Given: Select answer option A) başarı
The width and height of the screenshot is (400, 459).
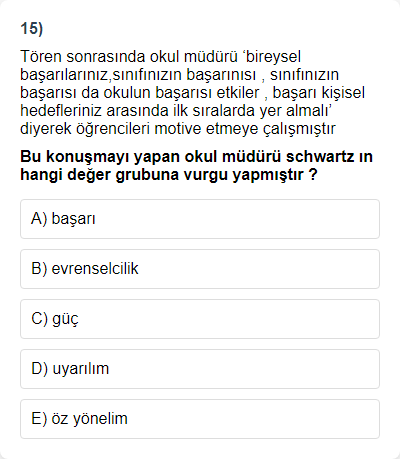Looking at the screenshot, I should [200, 219].
